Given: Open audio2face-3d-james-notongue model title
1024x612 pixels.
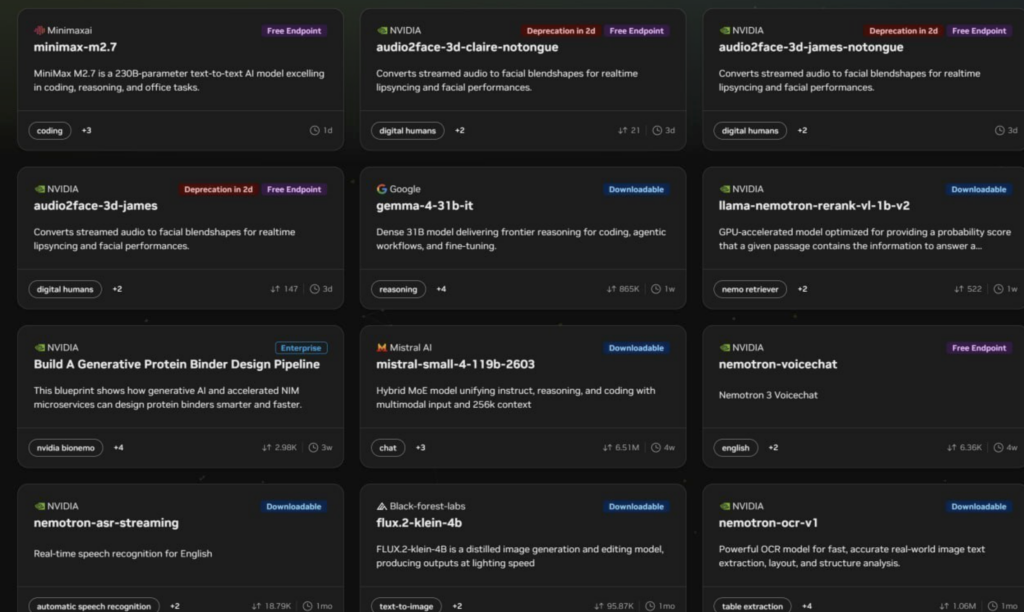Looking at the screenshot, I should point(810,47).
